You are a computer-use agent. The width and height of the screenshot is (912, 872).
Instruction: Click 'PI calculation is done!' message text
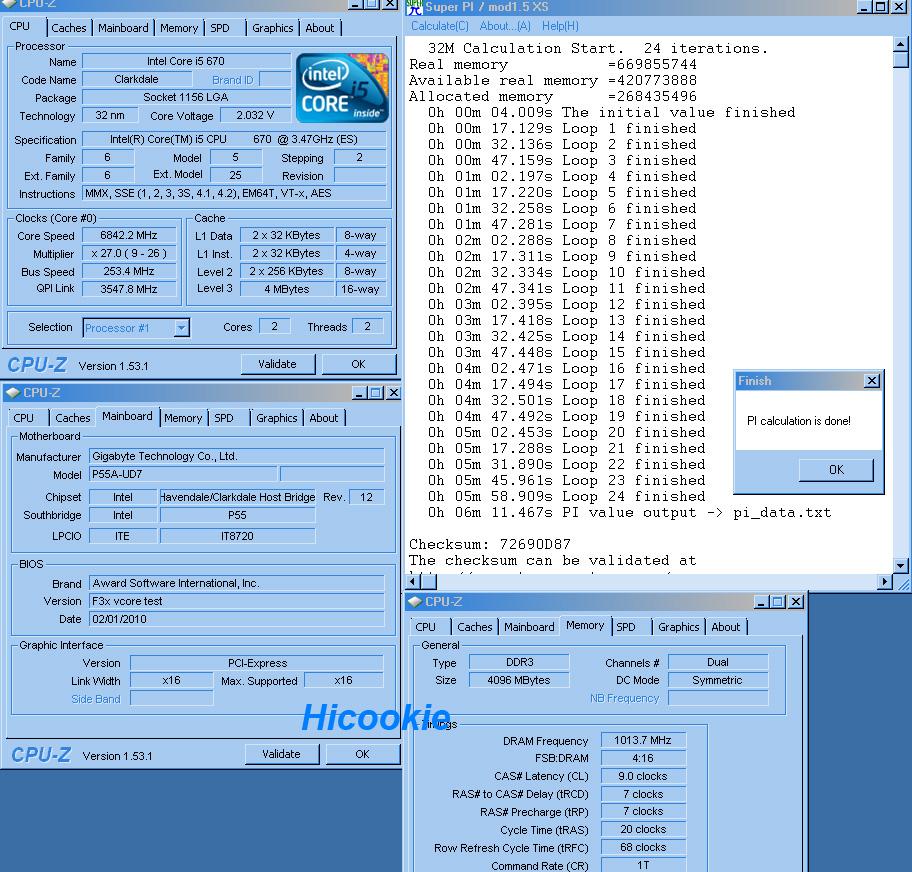[x=799, y=421]
